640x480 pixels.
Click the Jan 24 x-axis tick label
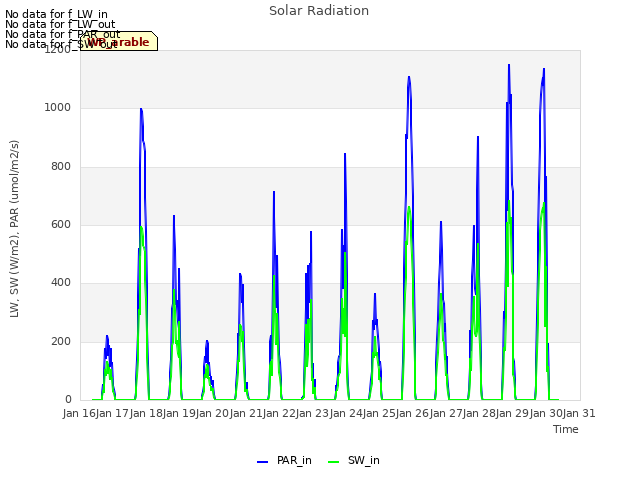[x=346, y=413]
